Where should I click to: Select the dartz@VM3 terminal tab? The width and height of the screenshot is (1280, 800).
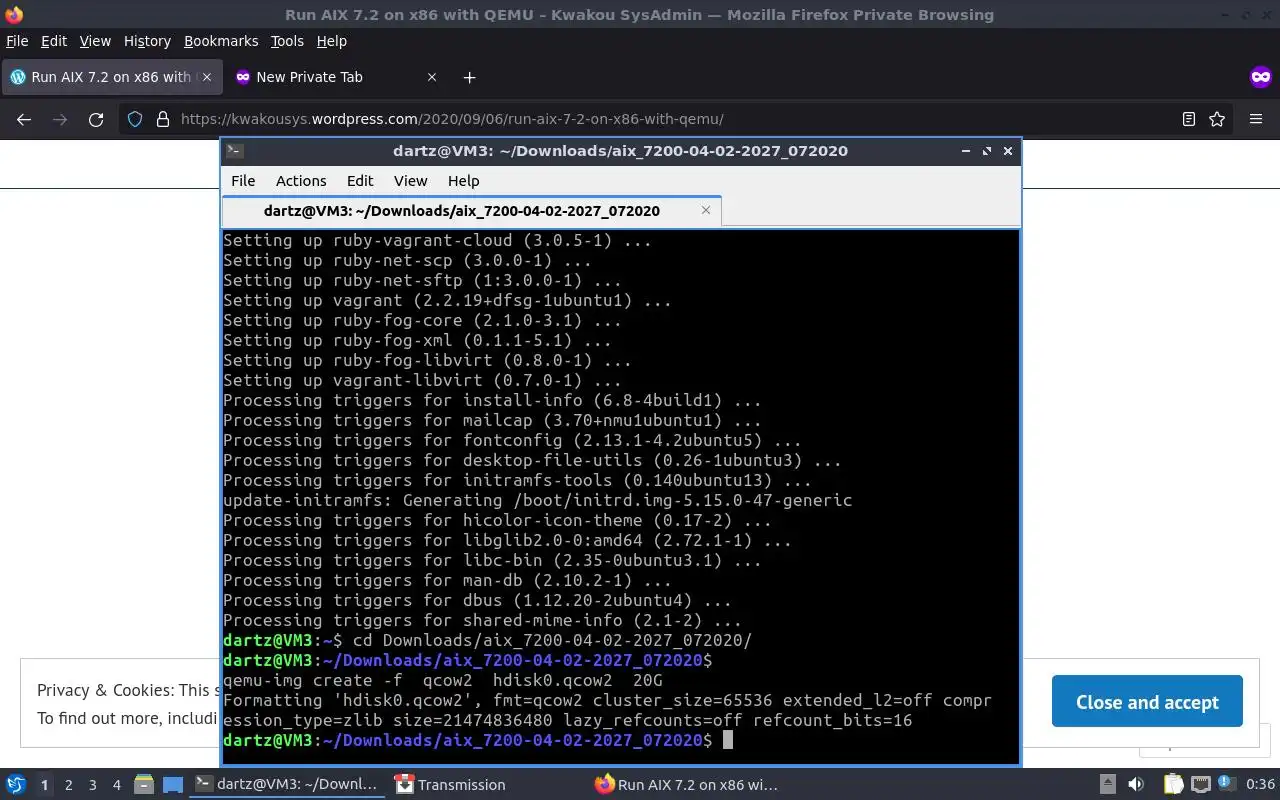coord(470,211)
